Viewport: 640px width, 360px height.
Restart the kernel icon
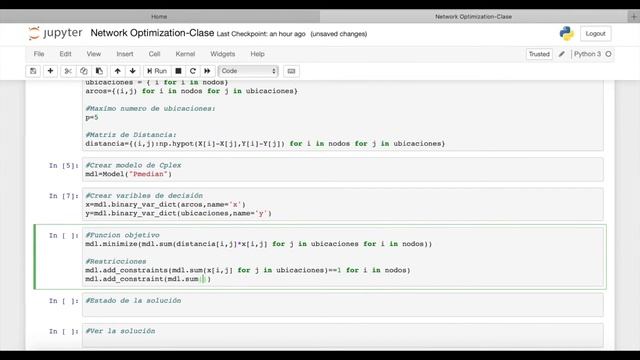click(x=193, y=71)
